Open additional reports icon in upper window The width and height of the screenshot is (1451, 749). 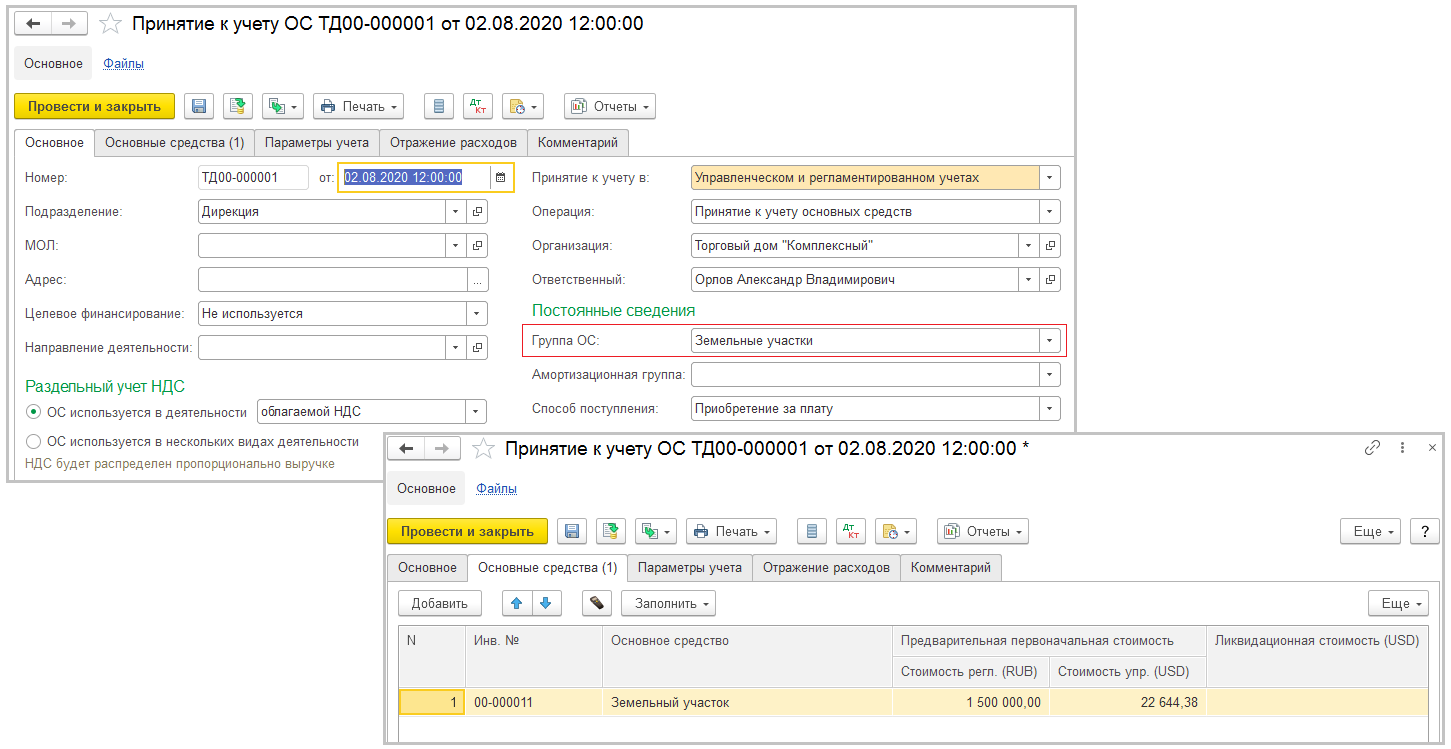(522, 106)
